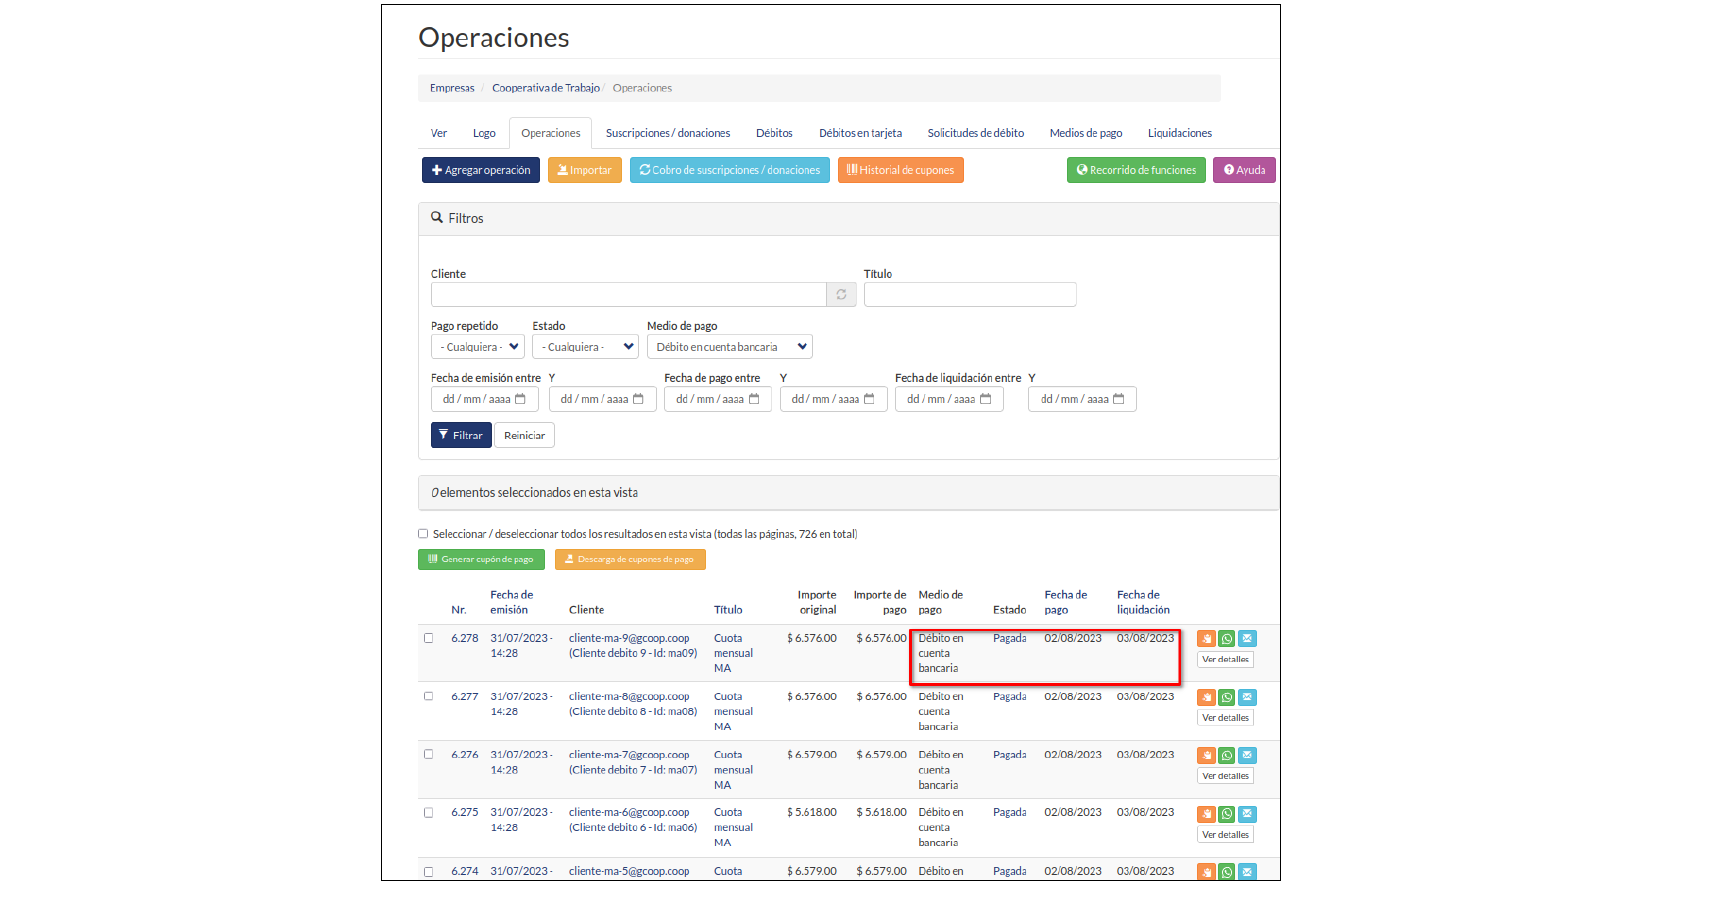Reset filters with Reiniciar button
The width and height of the screenshot is (1710, 907).
[524, 435]
